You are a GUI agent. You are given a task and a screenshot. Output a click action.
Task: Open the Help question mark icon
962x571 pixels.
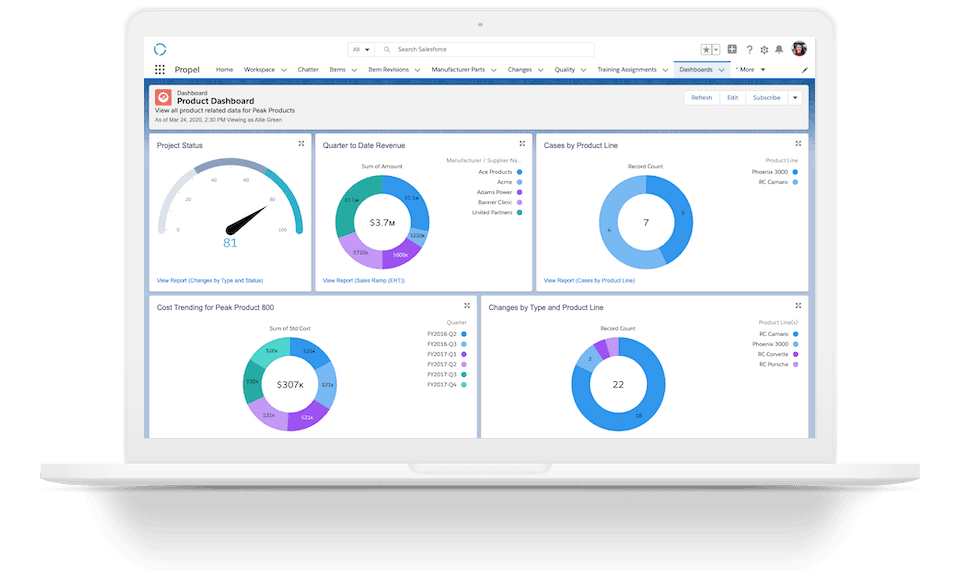click(x=749, y=49)
